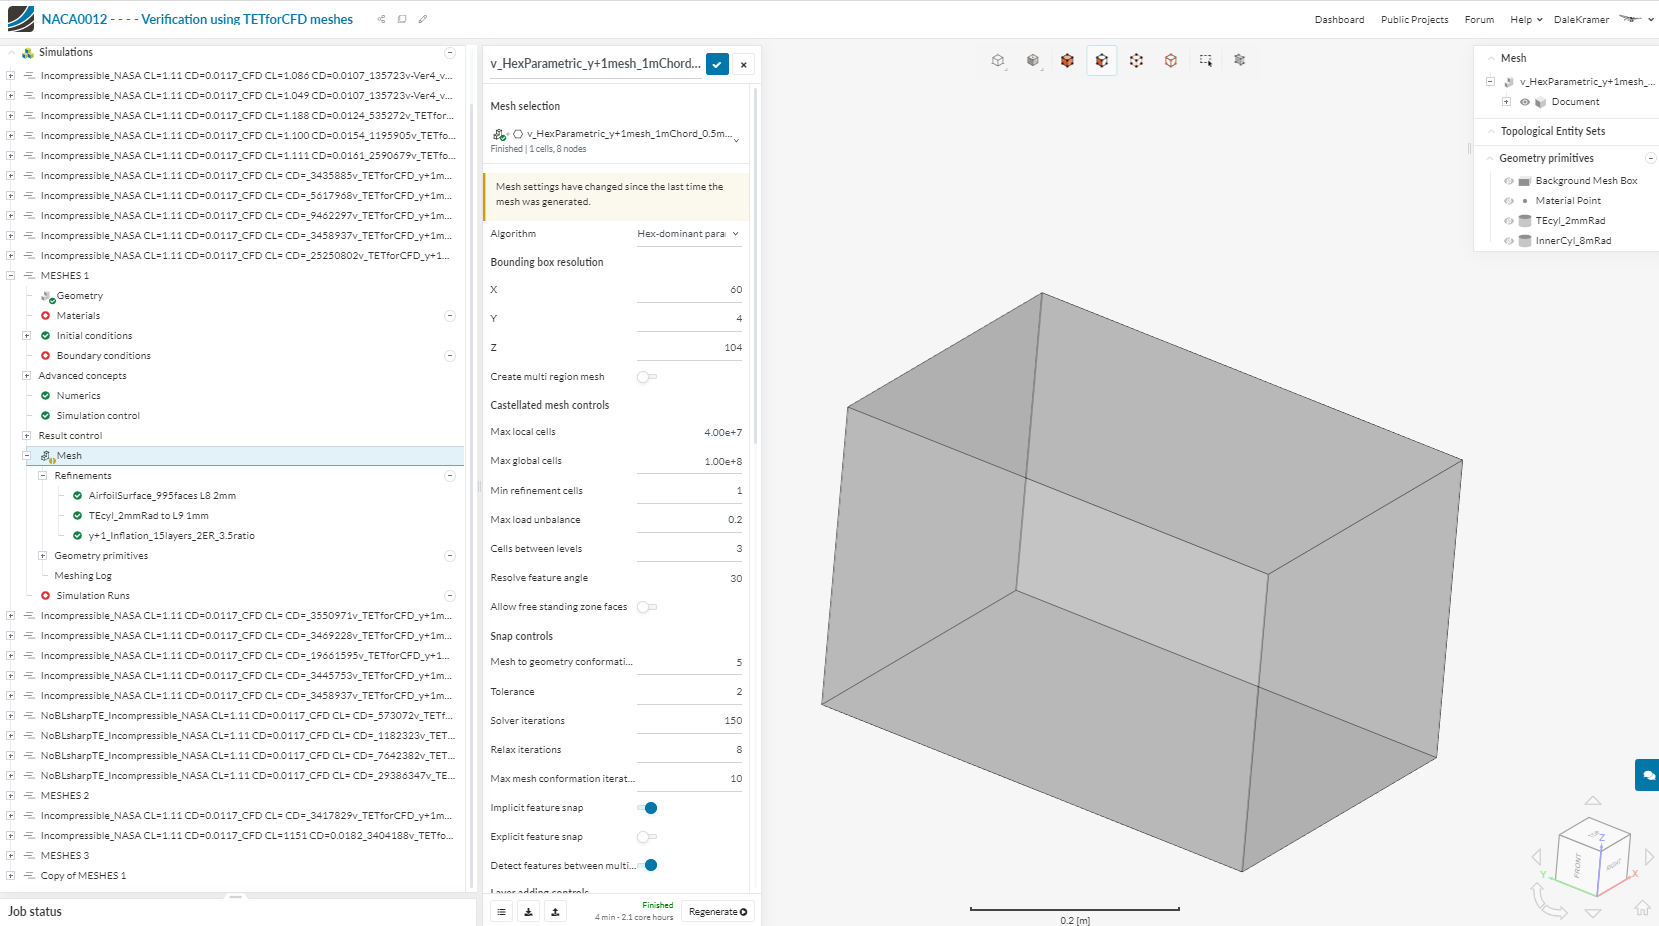
Task: Select volume picking mode cube icon
Action: pyautogui.click(x=1067, y=61)
